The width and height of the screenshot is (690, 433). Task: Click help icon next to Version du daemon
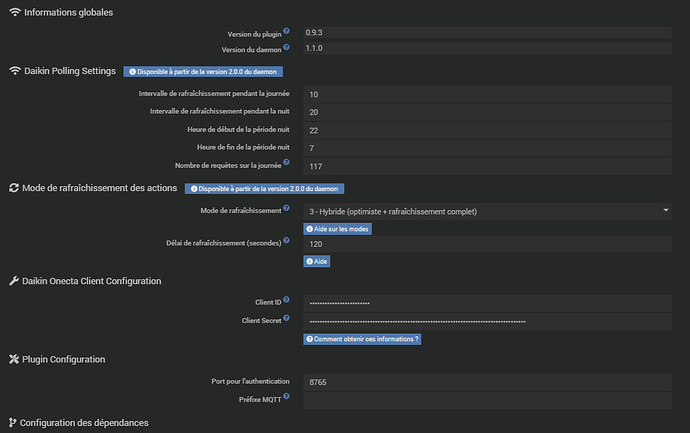point(286,46)
